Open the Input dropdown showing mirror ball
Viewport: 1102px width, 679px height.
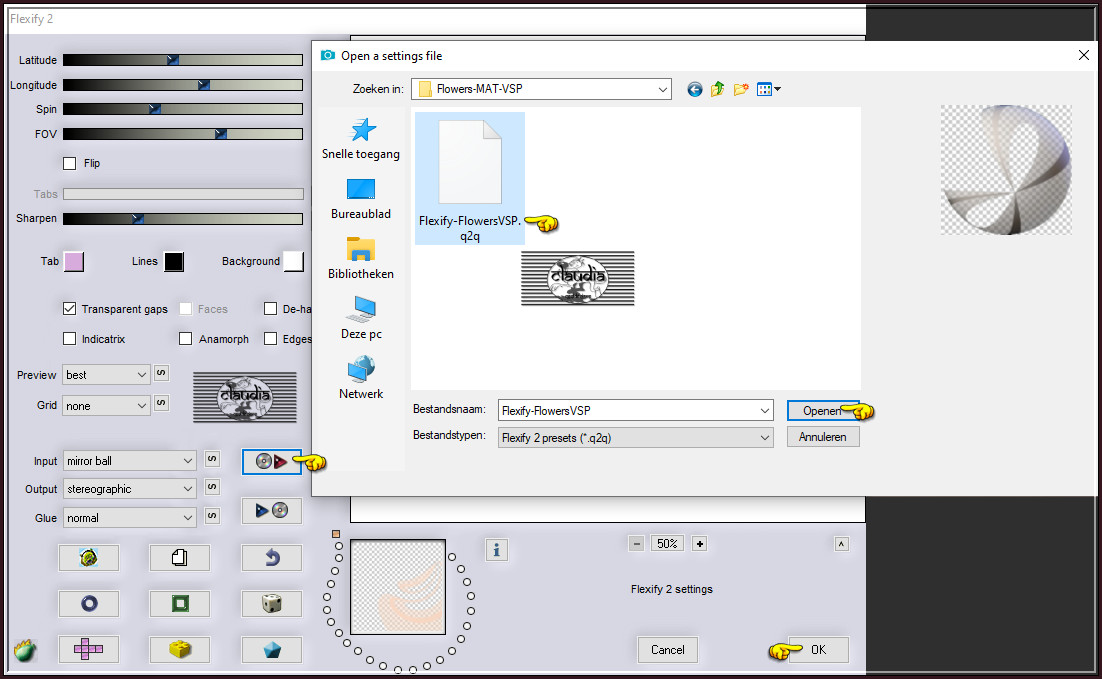tap(129, 461)
